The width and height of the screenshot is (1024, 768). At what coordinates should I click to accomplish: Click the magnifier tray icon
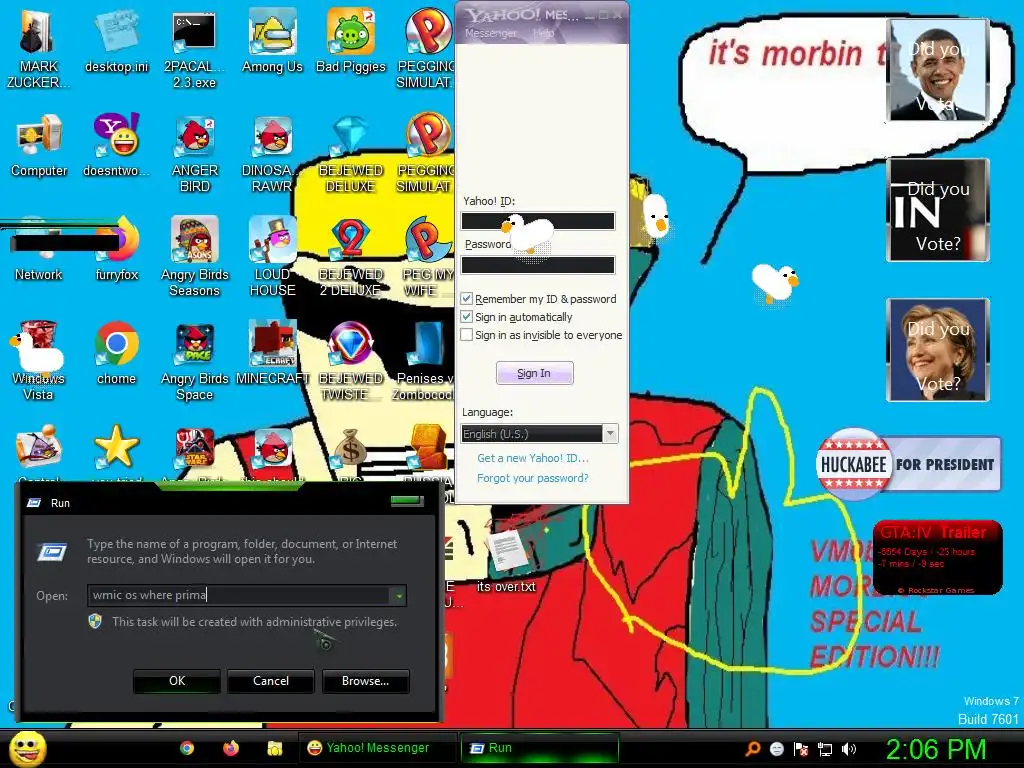click(x=752, y=749)
